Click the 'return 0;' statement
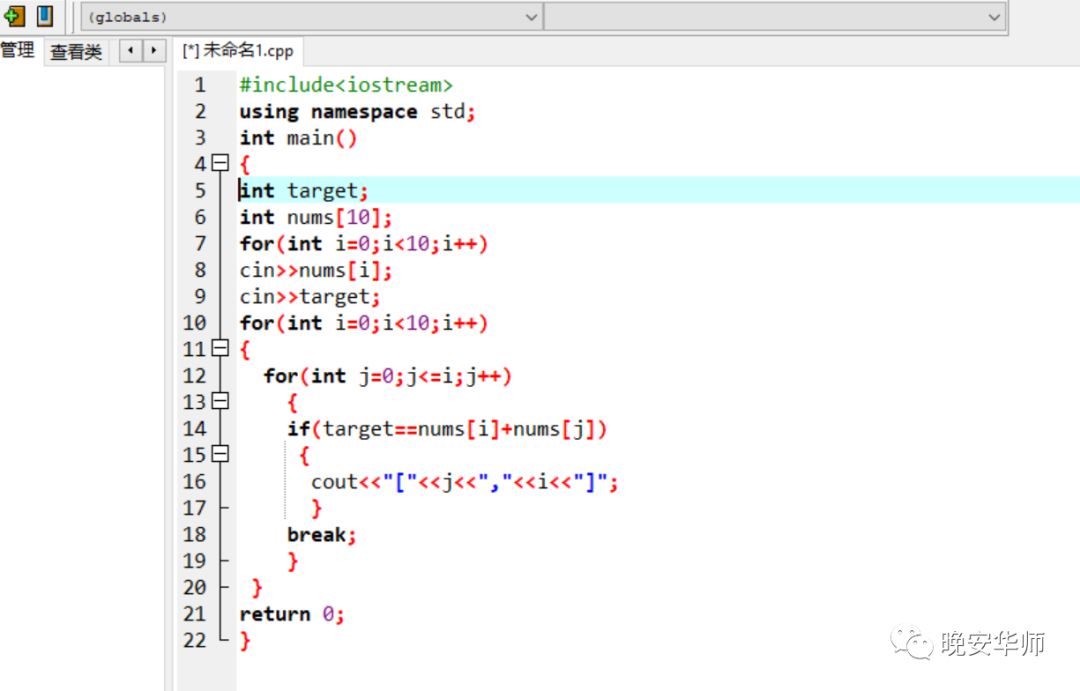Viewport: 1080px width, 691px height. point(291,614)
